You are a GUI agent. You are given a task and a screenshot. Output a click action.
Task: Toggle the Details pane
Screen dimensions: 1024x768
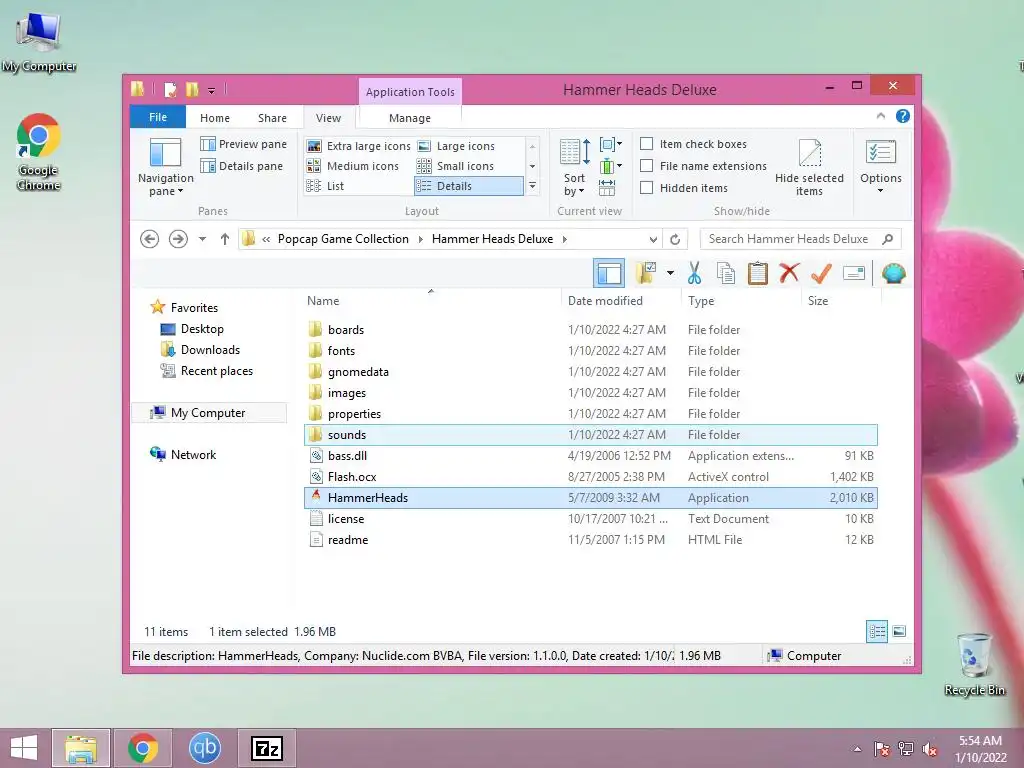[242, 166]
